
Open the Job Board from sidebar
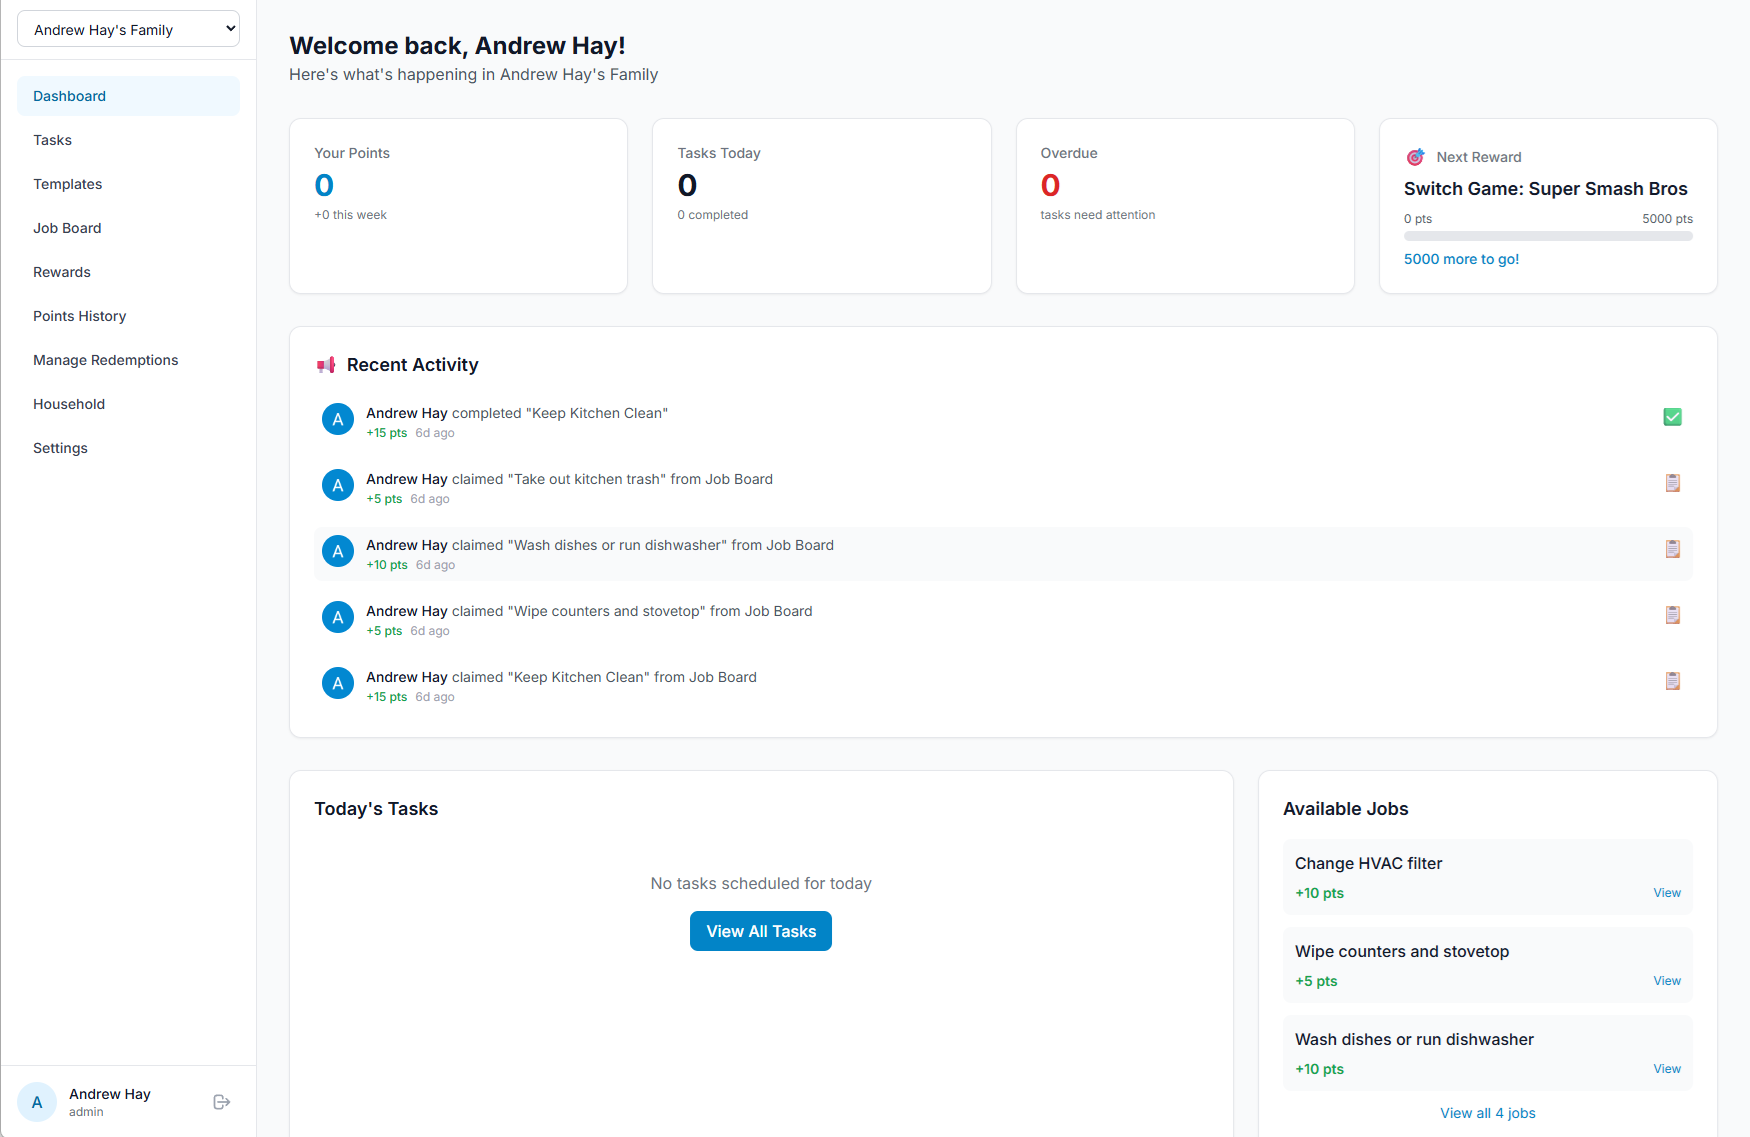click(67, 228)
